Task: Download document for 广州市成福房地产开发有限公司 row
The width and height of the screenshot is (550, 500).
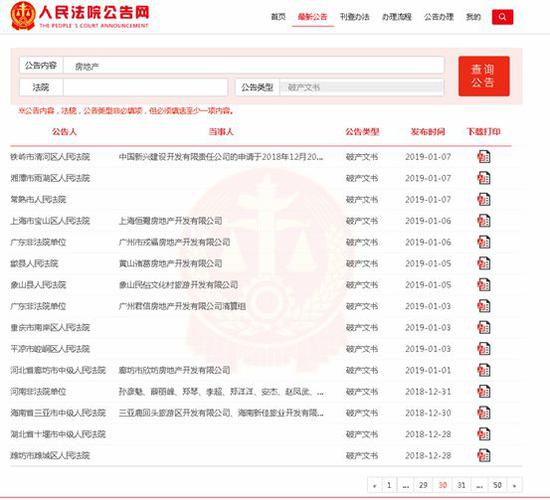Action: coord(484,242)
